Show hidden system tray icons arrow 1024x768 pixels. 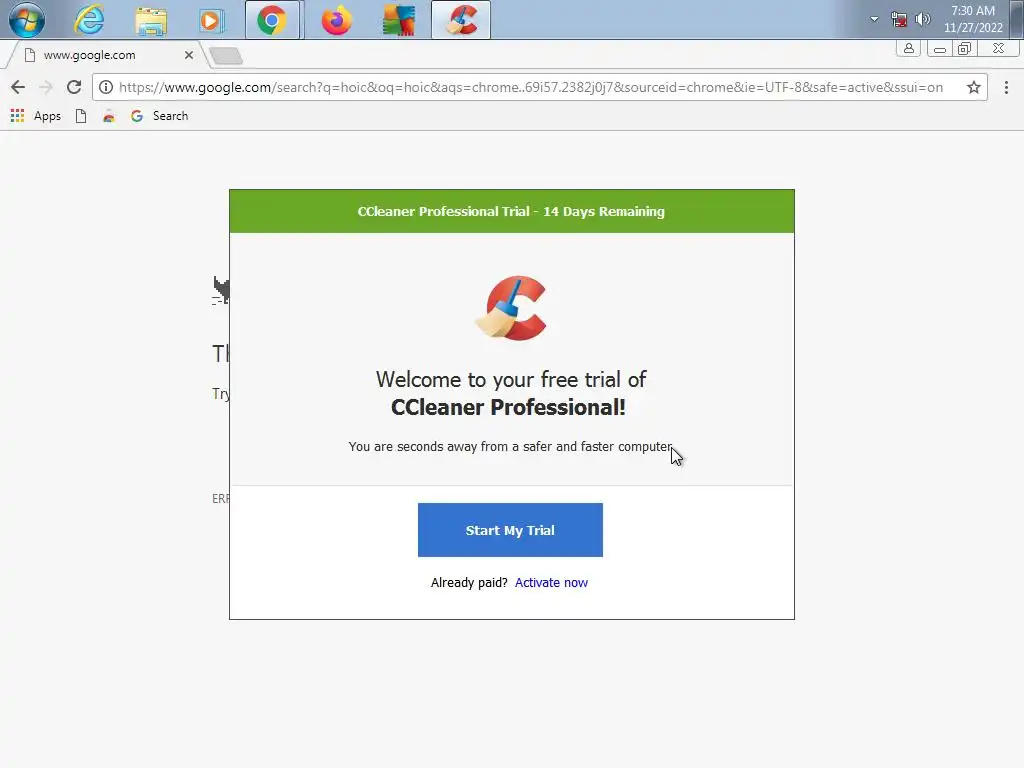[874, 19]
